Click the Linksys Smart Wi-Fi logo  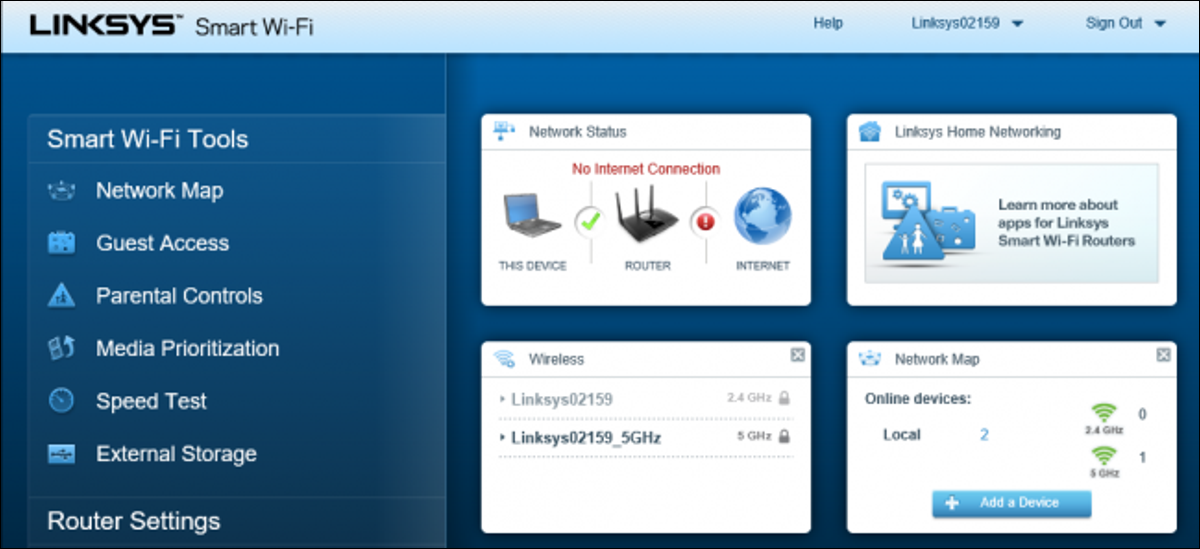[171, 26]
